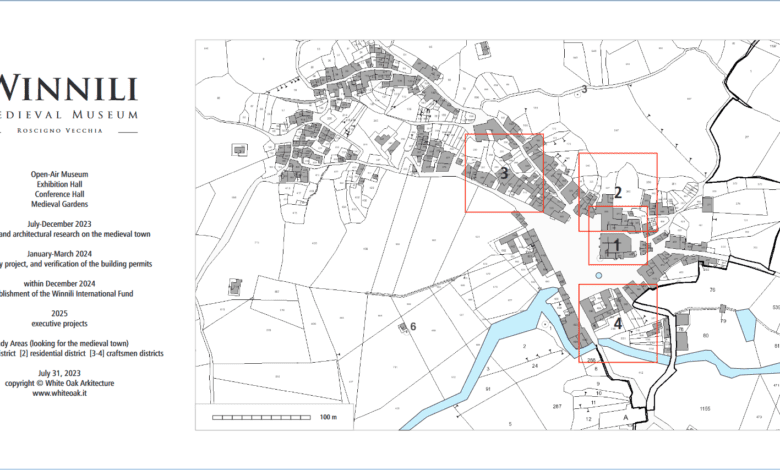Select the 'Medieval Museum' subtitle text
Image resolution: width=780 pixels, height=470 pixels.
click(x=69, y=115)
